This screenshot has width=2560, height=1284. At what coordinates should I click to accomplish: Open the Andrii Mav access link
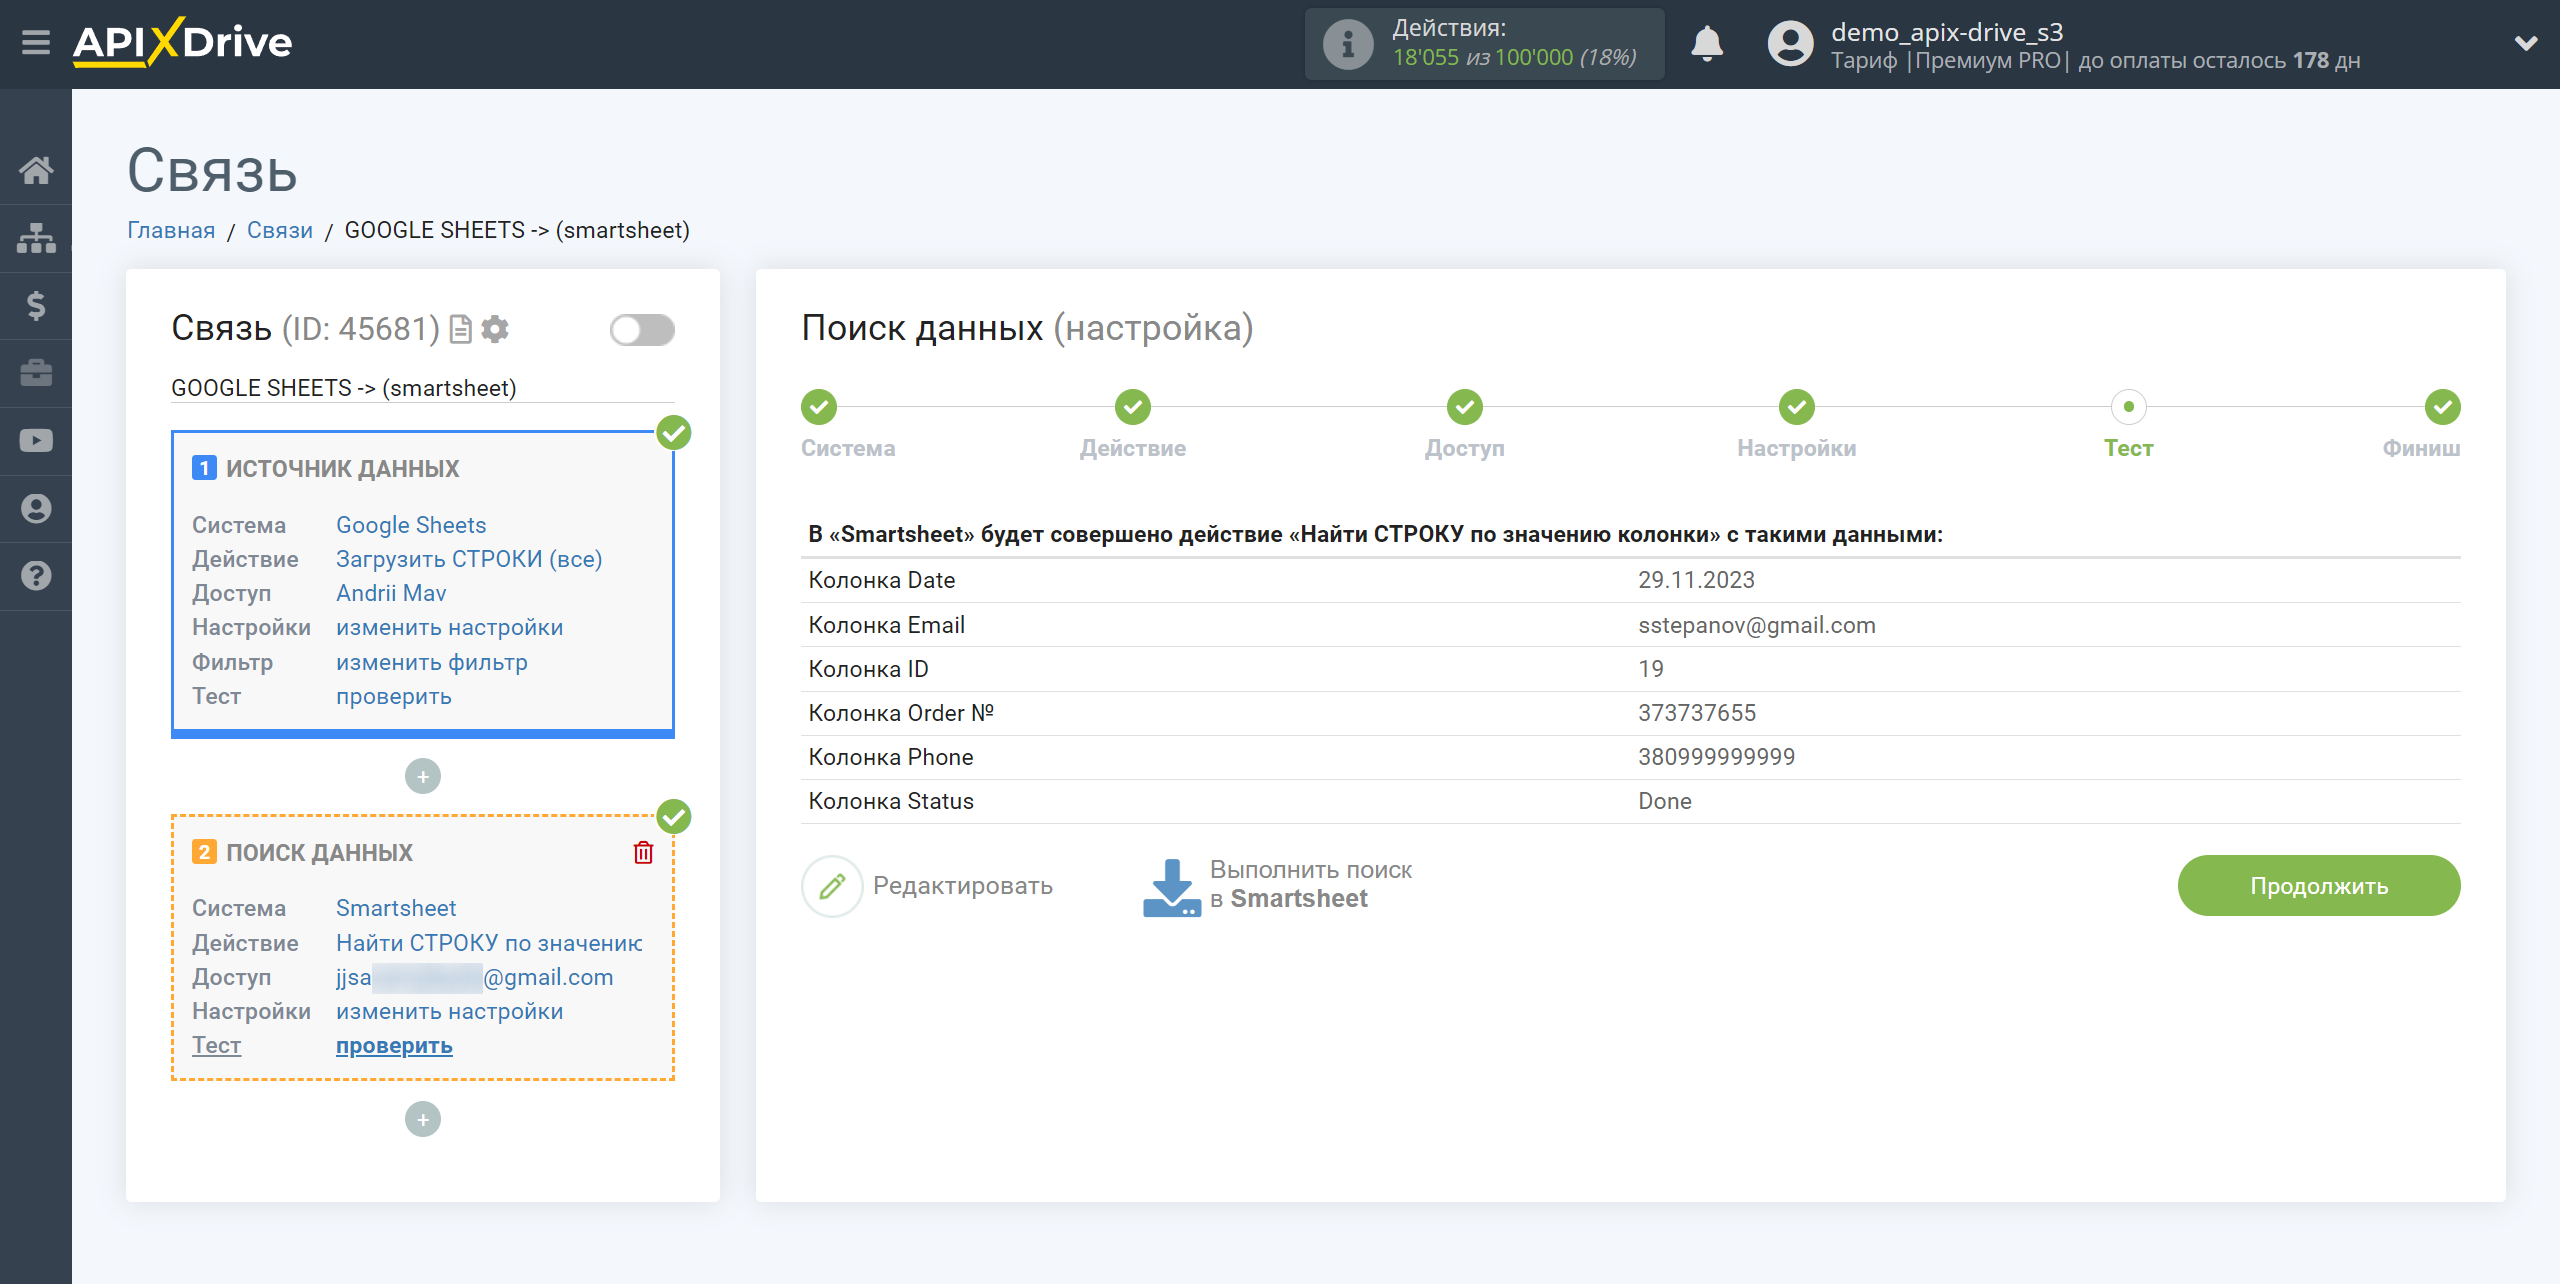tap(391, 593)
